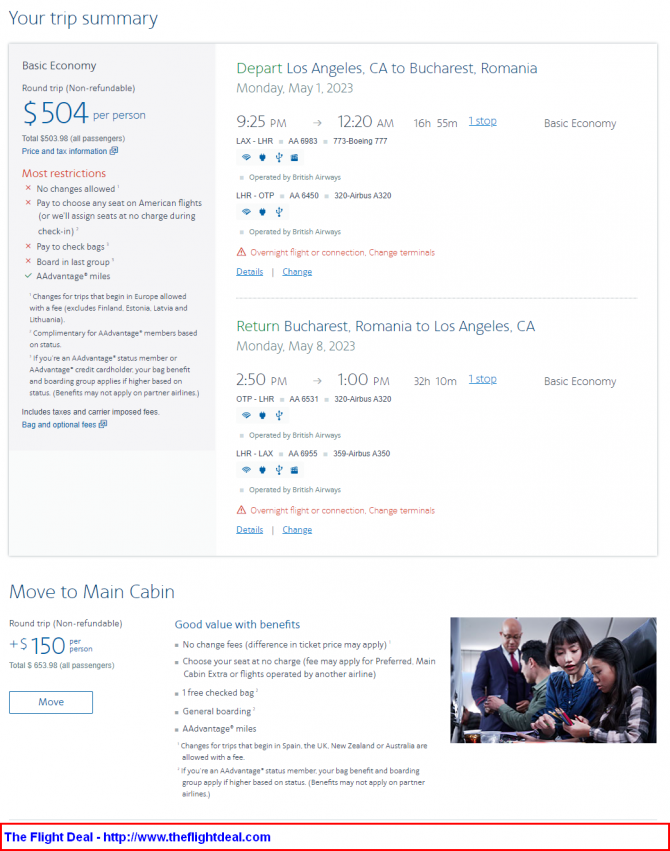Screen dimensions: 670x851
Task: Click the Move button to upgrade to Main Cabin
Action: 51,702
